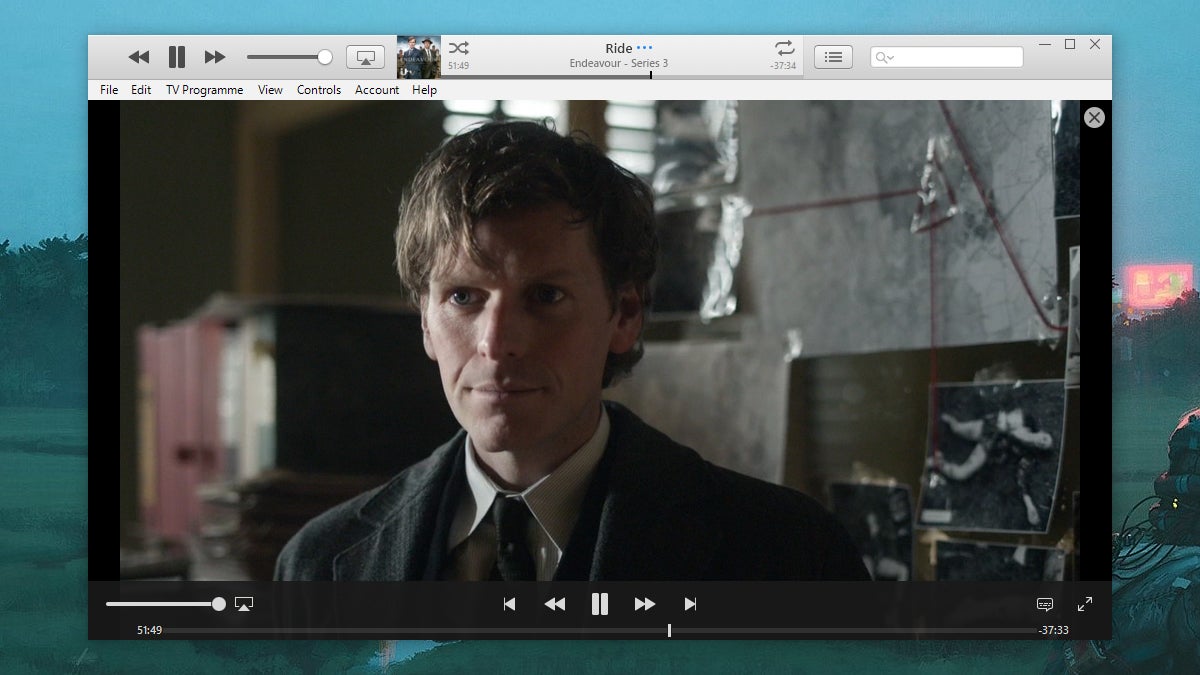Image resolution: width=1200 pixels, height=675 pixels.
Task: Open the TV Programme menu
Action: coord(204,89)
